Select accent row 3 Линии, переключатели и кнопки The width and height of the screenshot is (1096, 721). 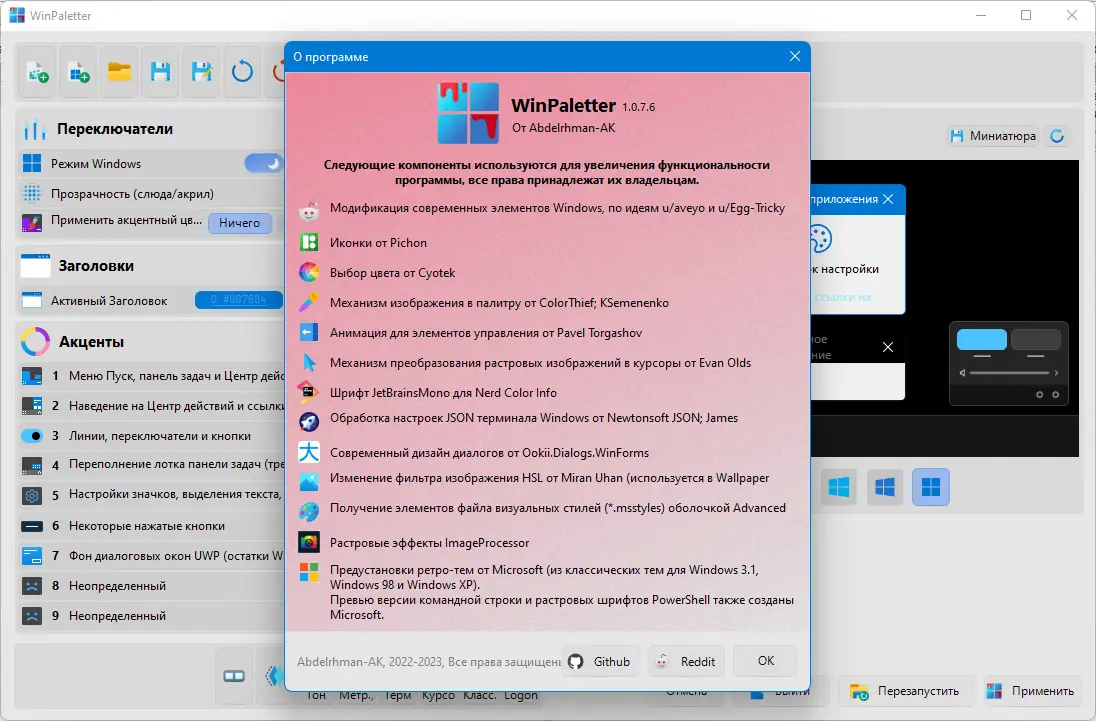coord(151,436)
